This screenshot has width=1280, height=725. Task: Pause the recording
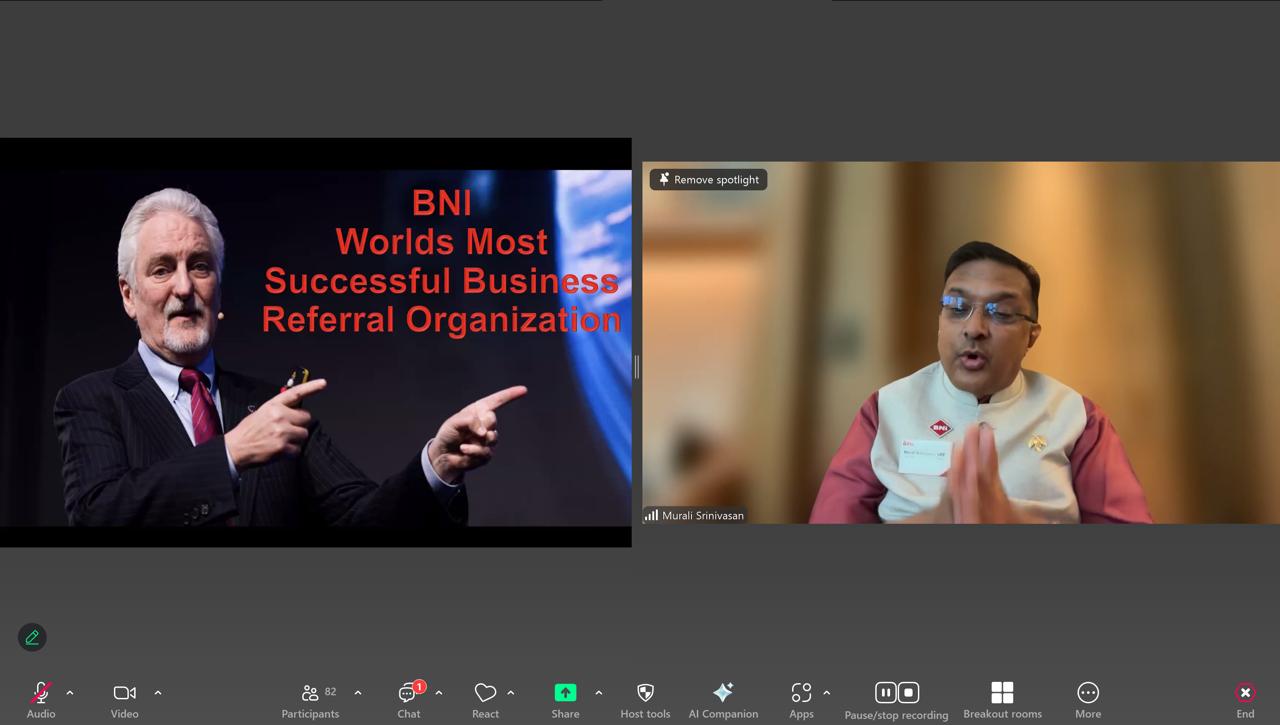885,692
